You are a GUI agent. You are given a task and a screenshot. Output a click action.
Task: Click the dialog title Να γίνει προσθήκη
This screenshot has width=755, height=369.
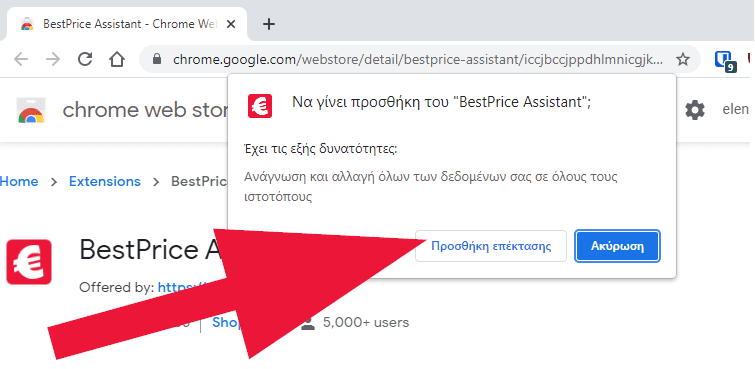[x=442, y=102]
